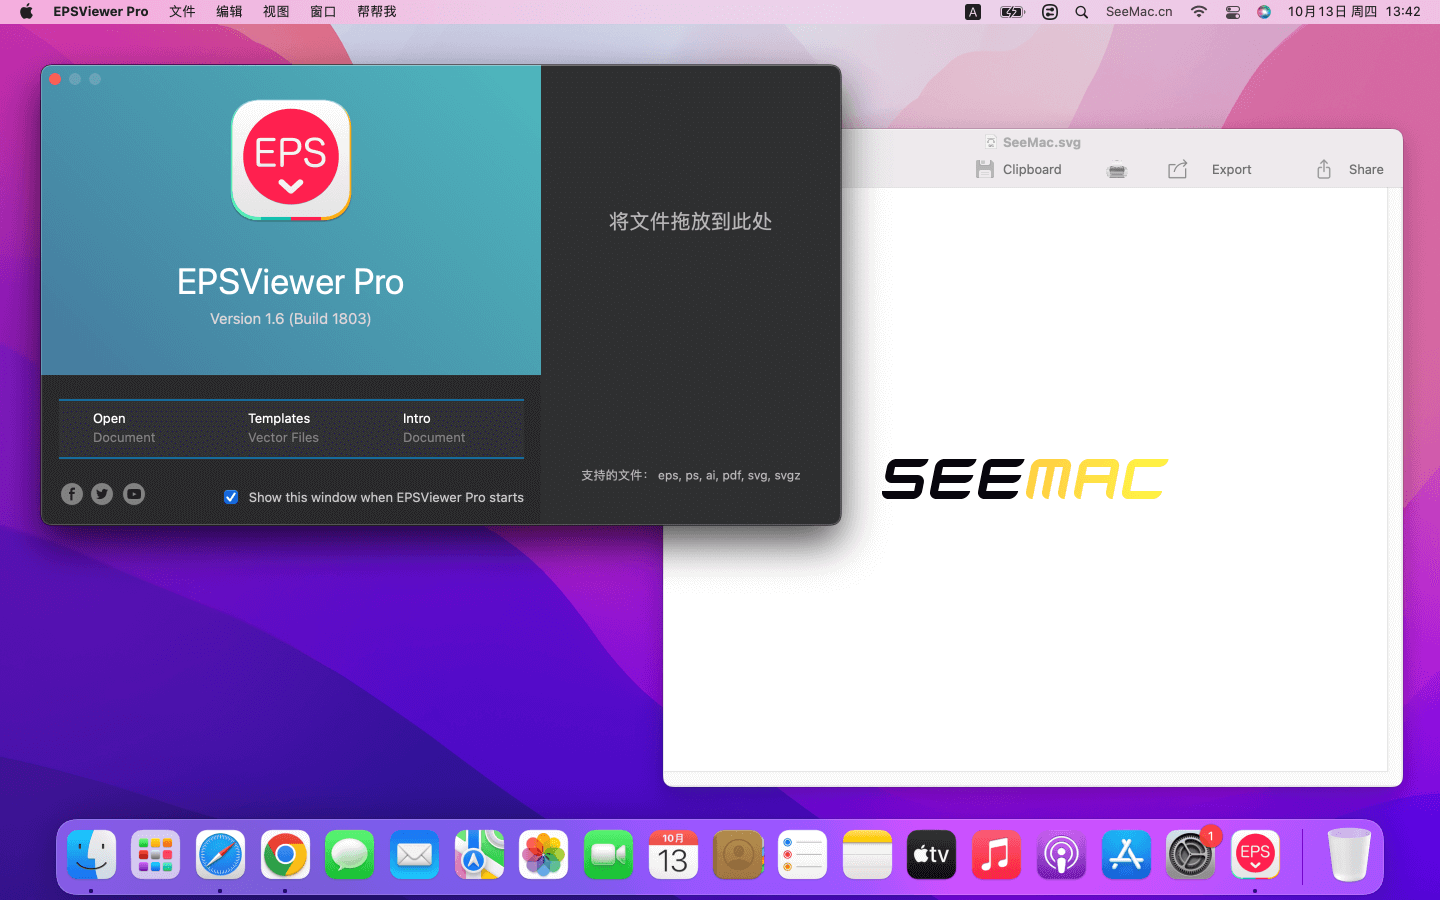Click the Share label in SeeMac.svg toolbar
This screenshot has width=1440, height=900.
pos(1366,170)
